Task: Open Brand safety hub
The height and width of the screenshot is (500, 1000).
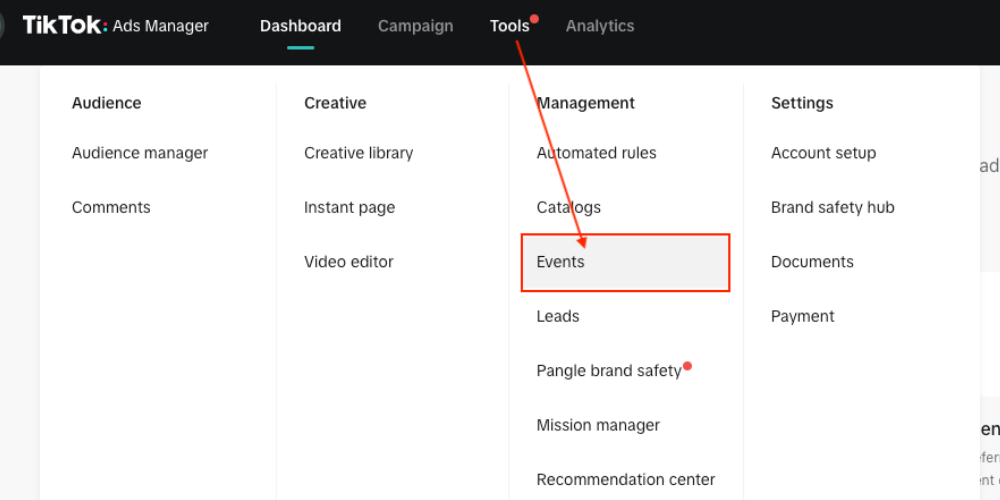Action: pos(832,208)
